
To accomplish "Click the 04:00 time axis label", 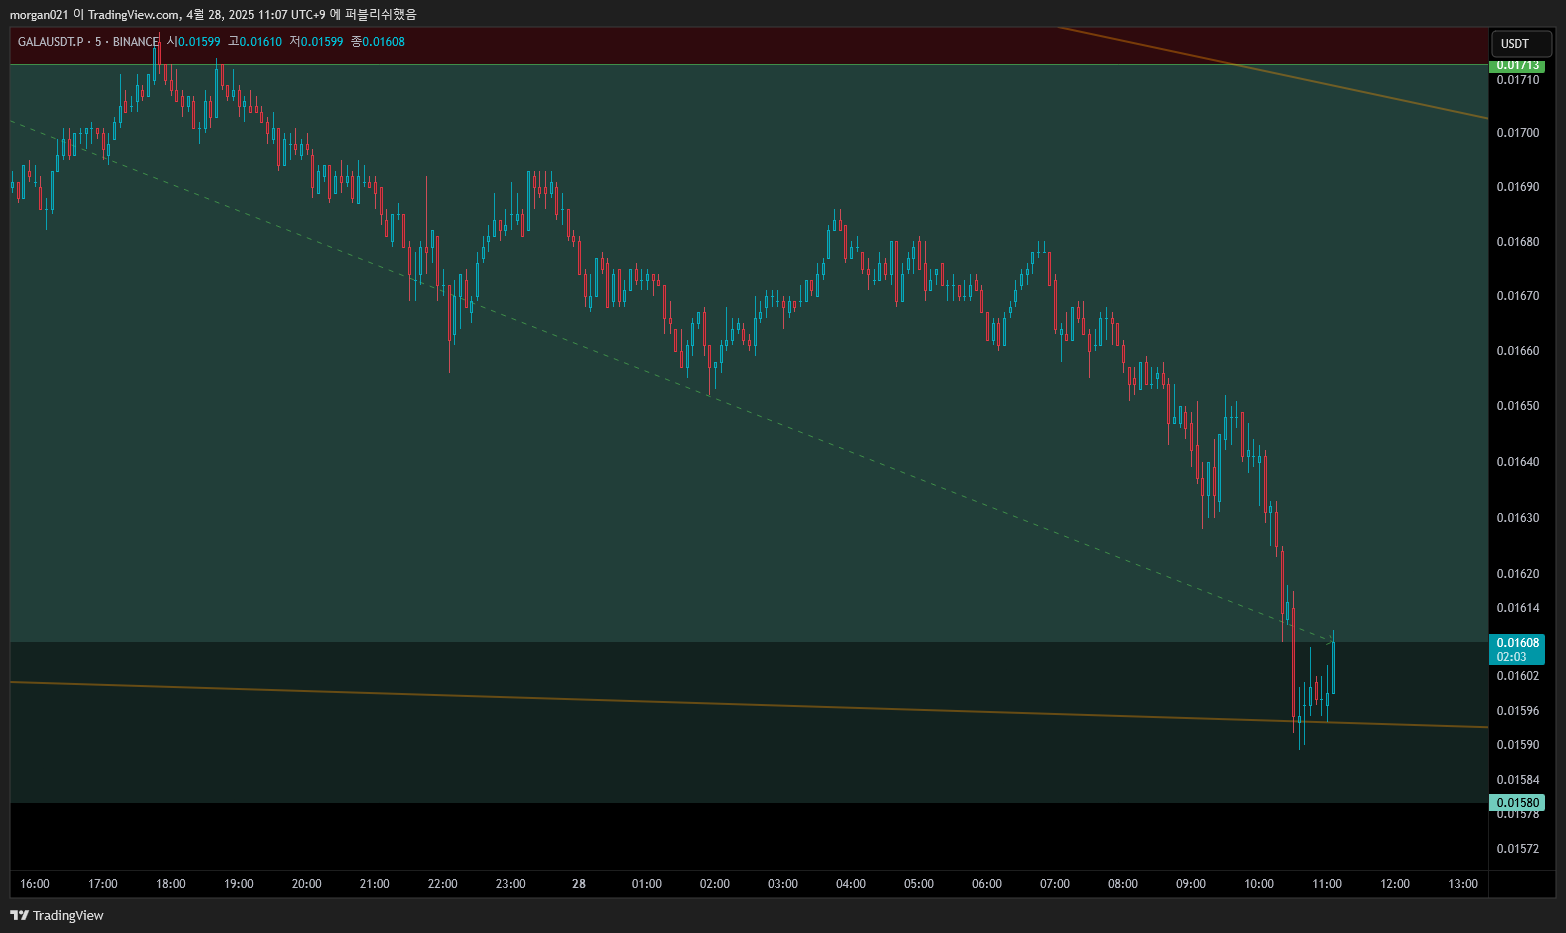I will point(851,884).
